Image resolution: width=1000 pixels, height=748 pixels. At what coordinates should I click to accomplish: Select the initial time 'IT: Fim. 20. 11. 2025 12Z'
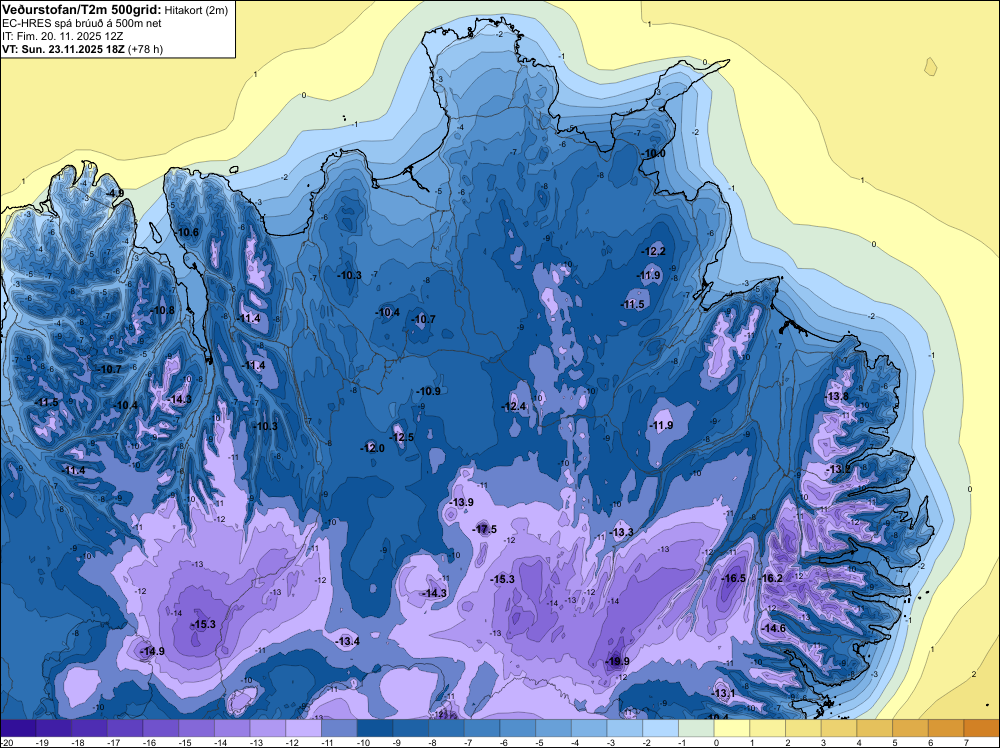click(x=62, y=36)
